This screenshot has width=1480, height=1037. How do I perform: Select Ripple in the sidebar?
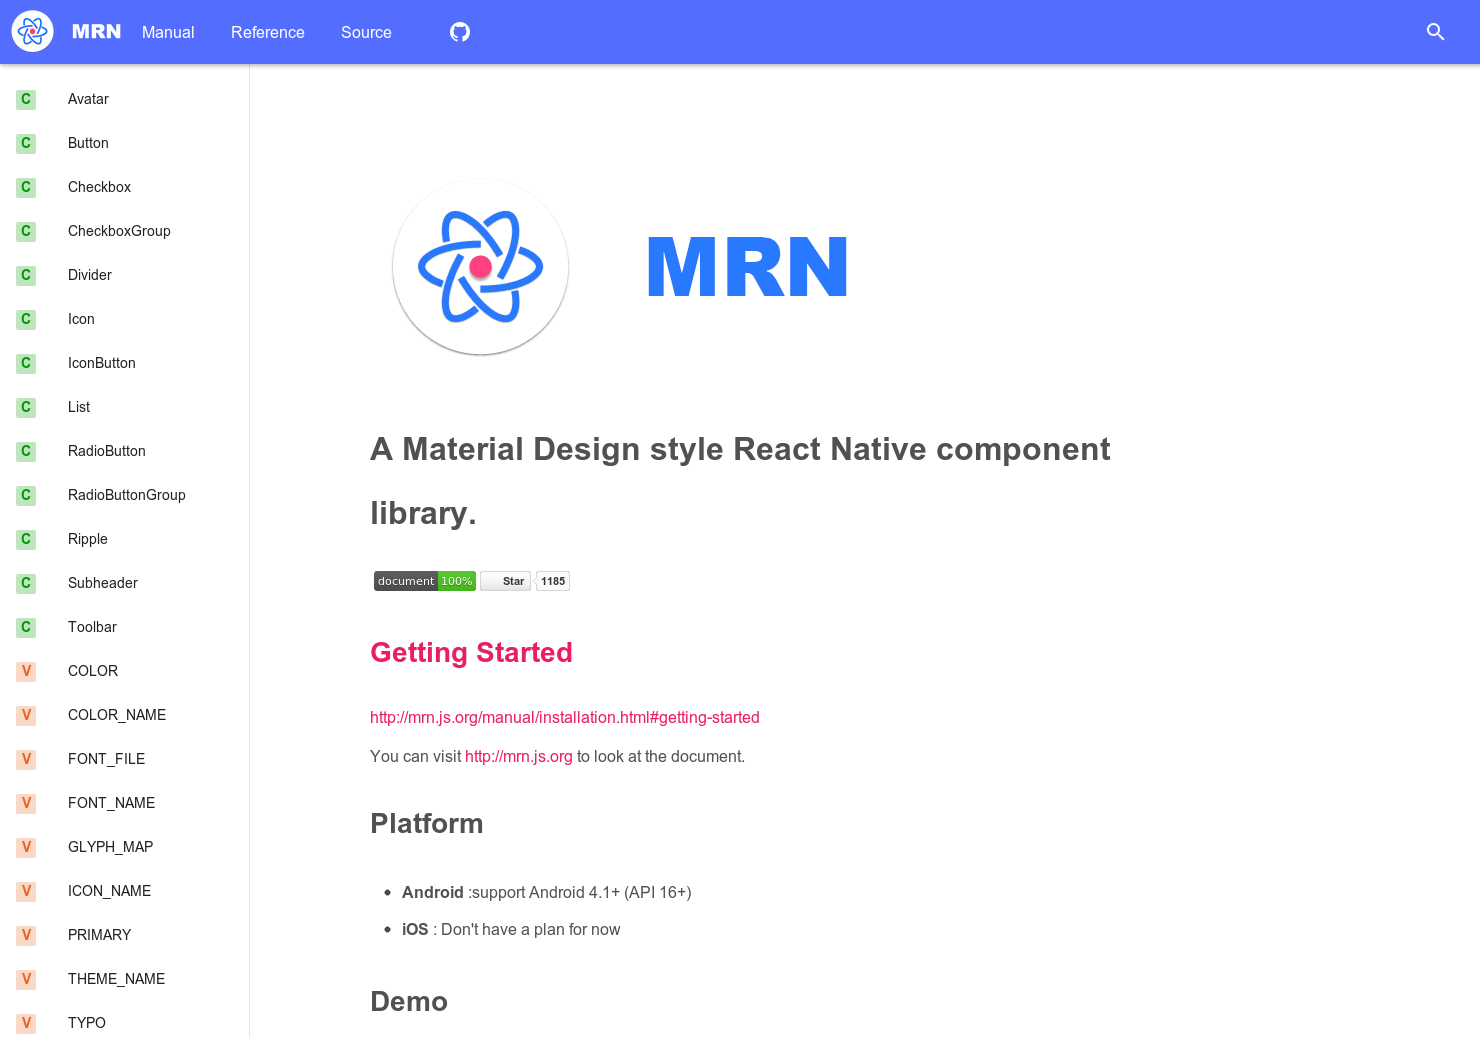pyautogui.click(x=88, y=539)
